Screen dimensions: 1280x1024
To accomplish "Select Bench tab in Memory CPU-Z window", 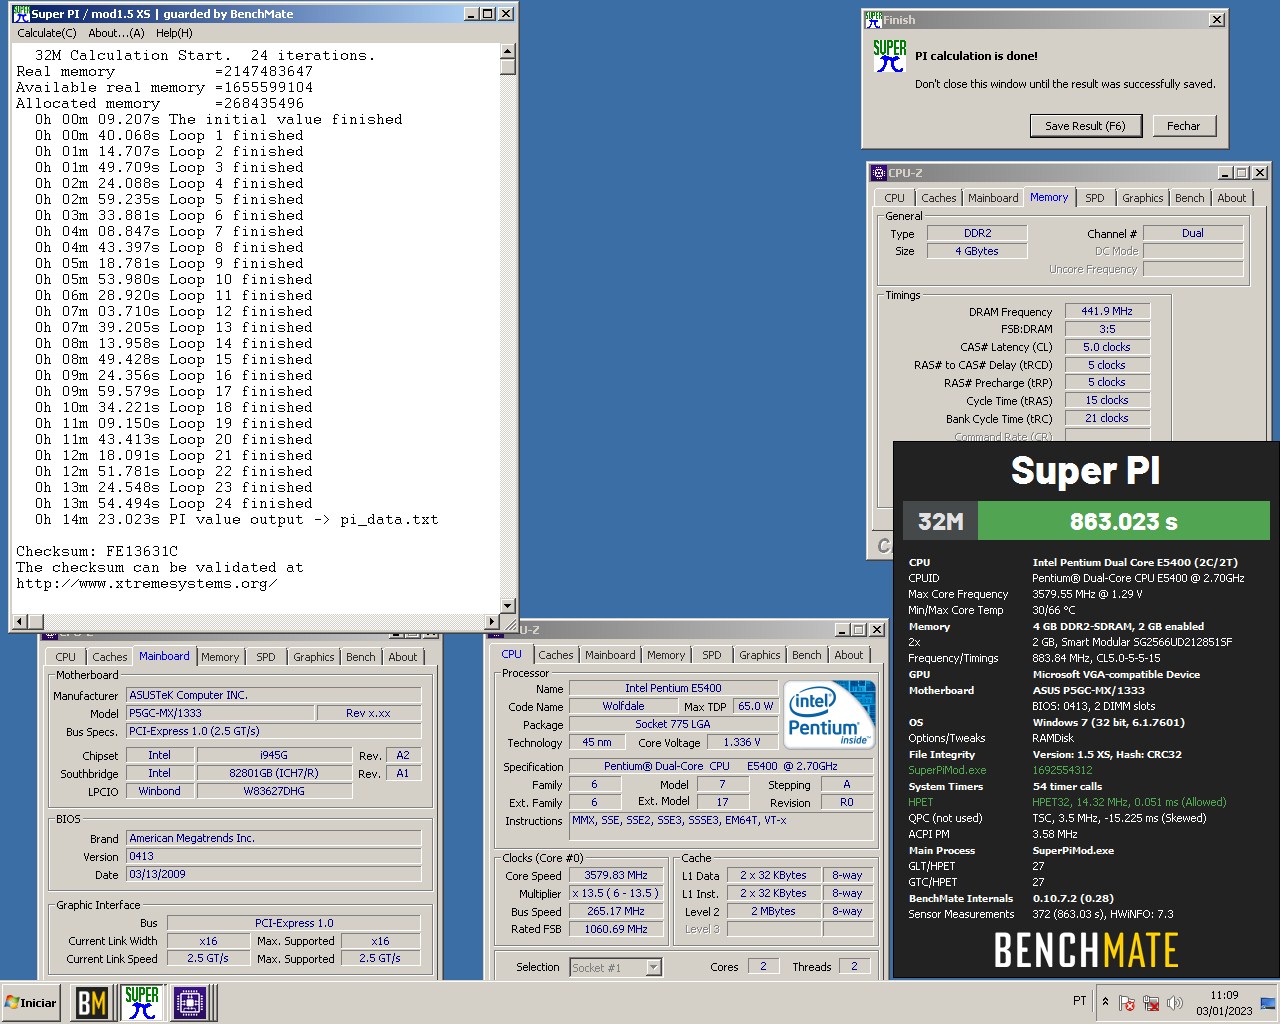I will pyautogui.click(x=1189, y=198).
